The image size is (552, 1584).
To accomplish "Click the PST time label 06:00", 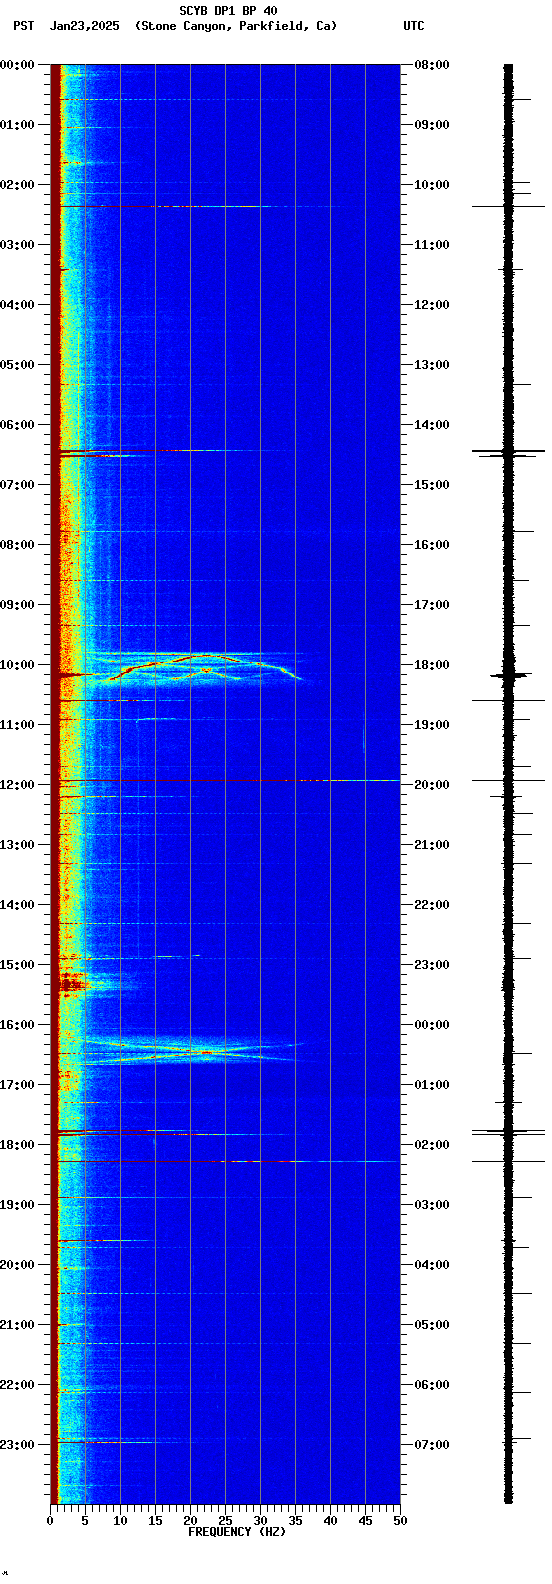I will 17,425.
